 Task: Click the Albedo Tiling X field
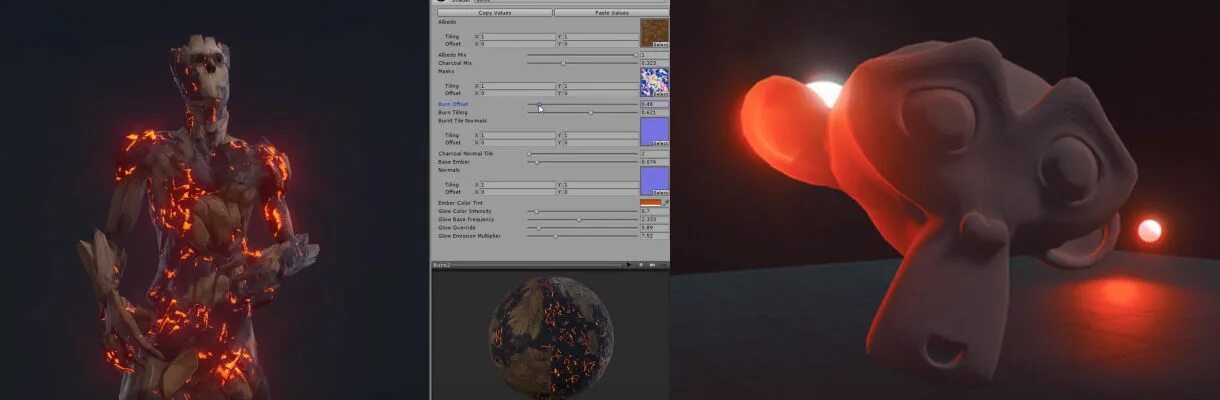517,37
